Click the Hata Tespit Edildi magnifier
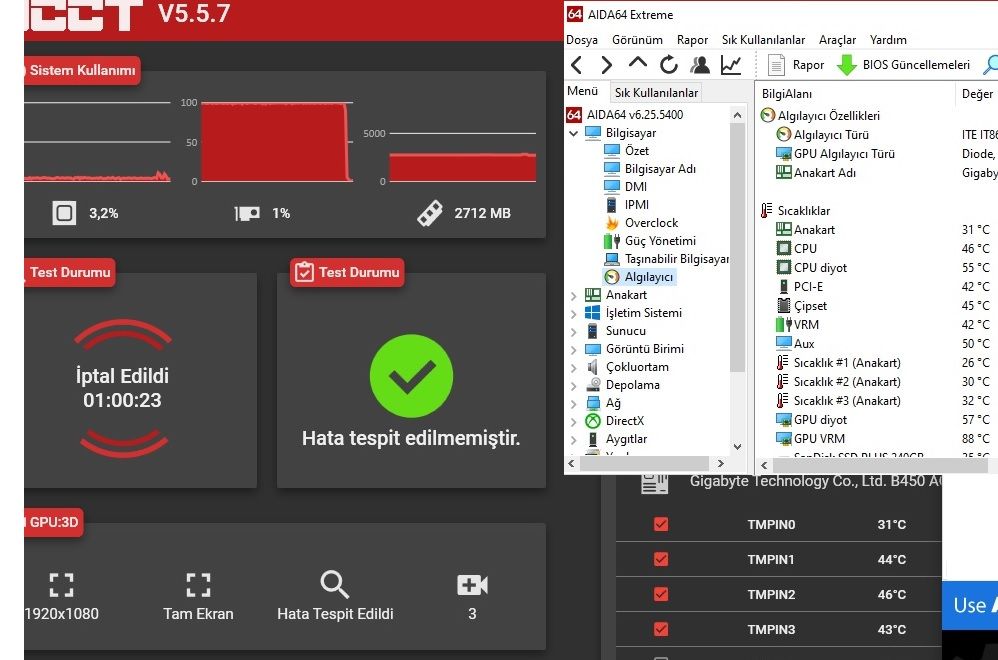This screenshot has width=998, height=660. point(335,584)
